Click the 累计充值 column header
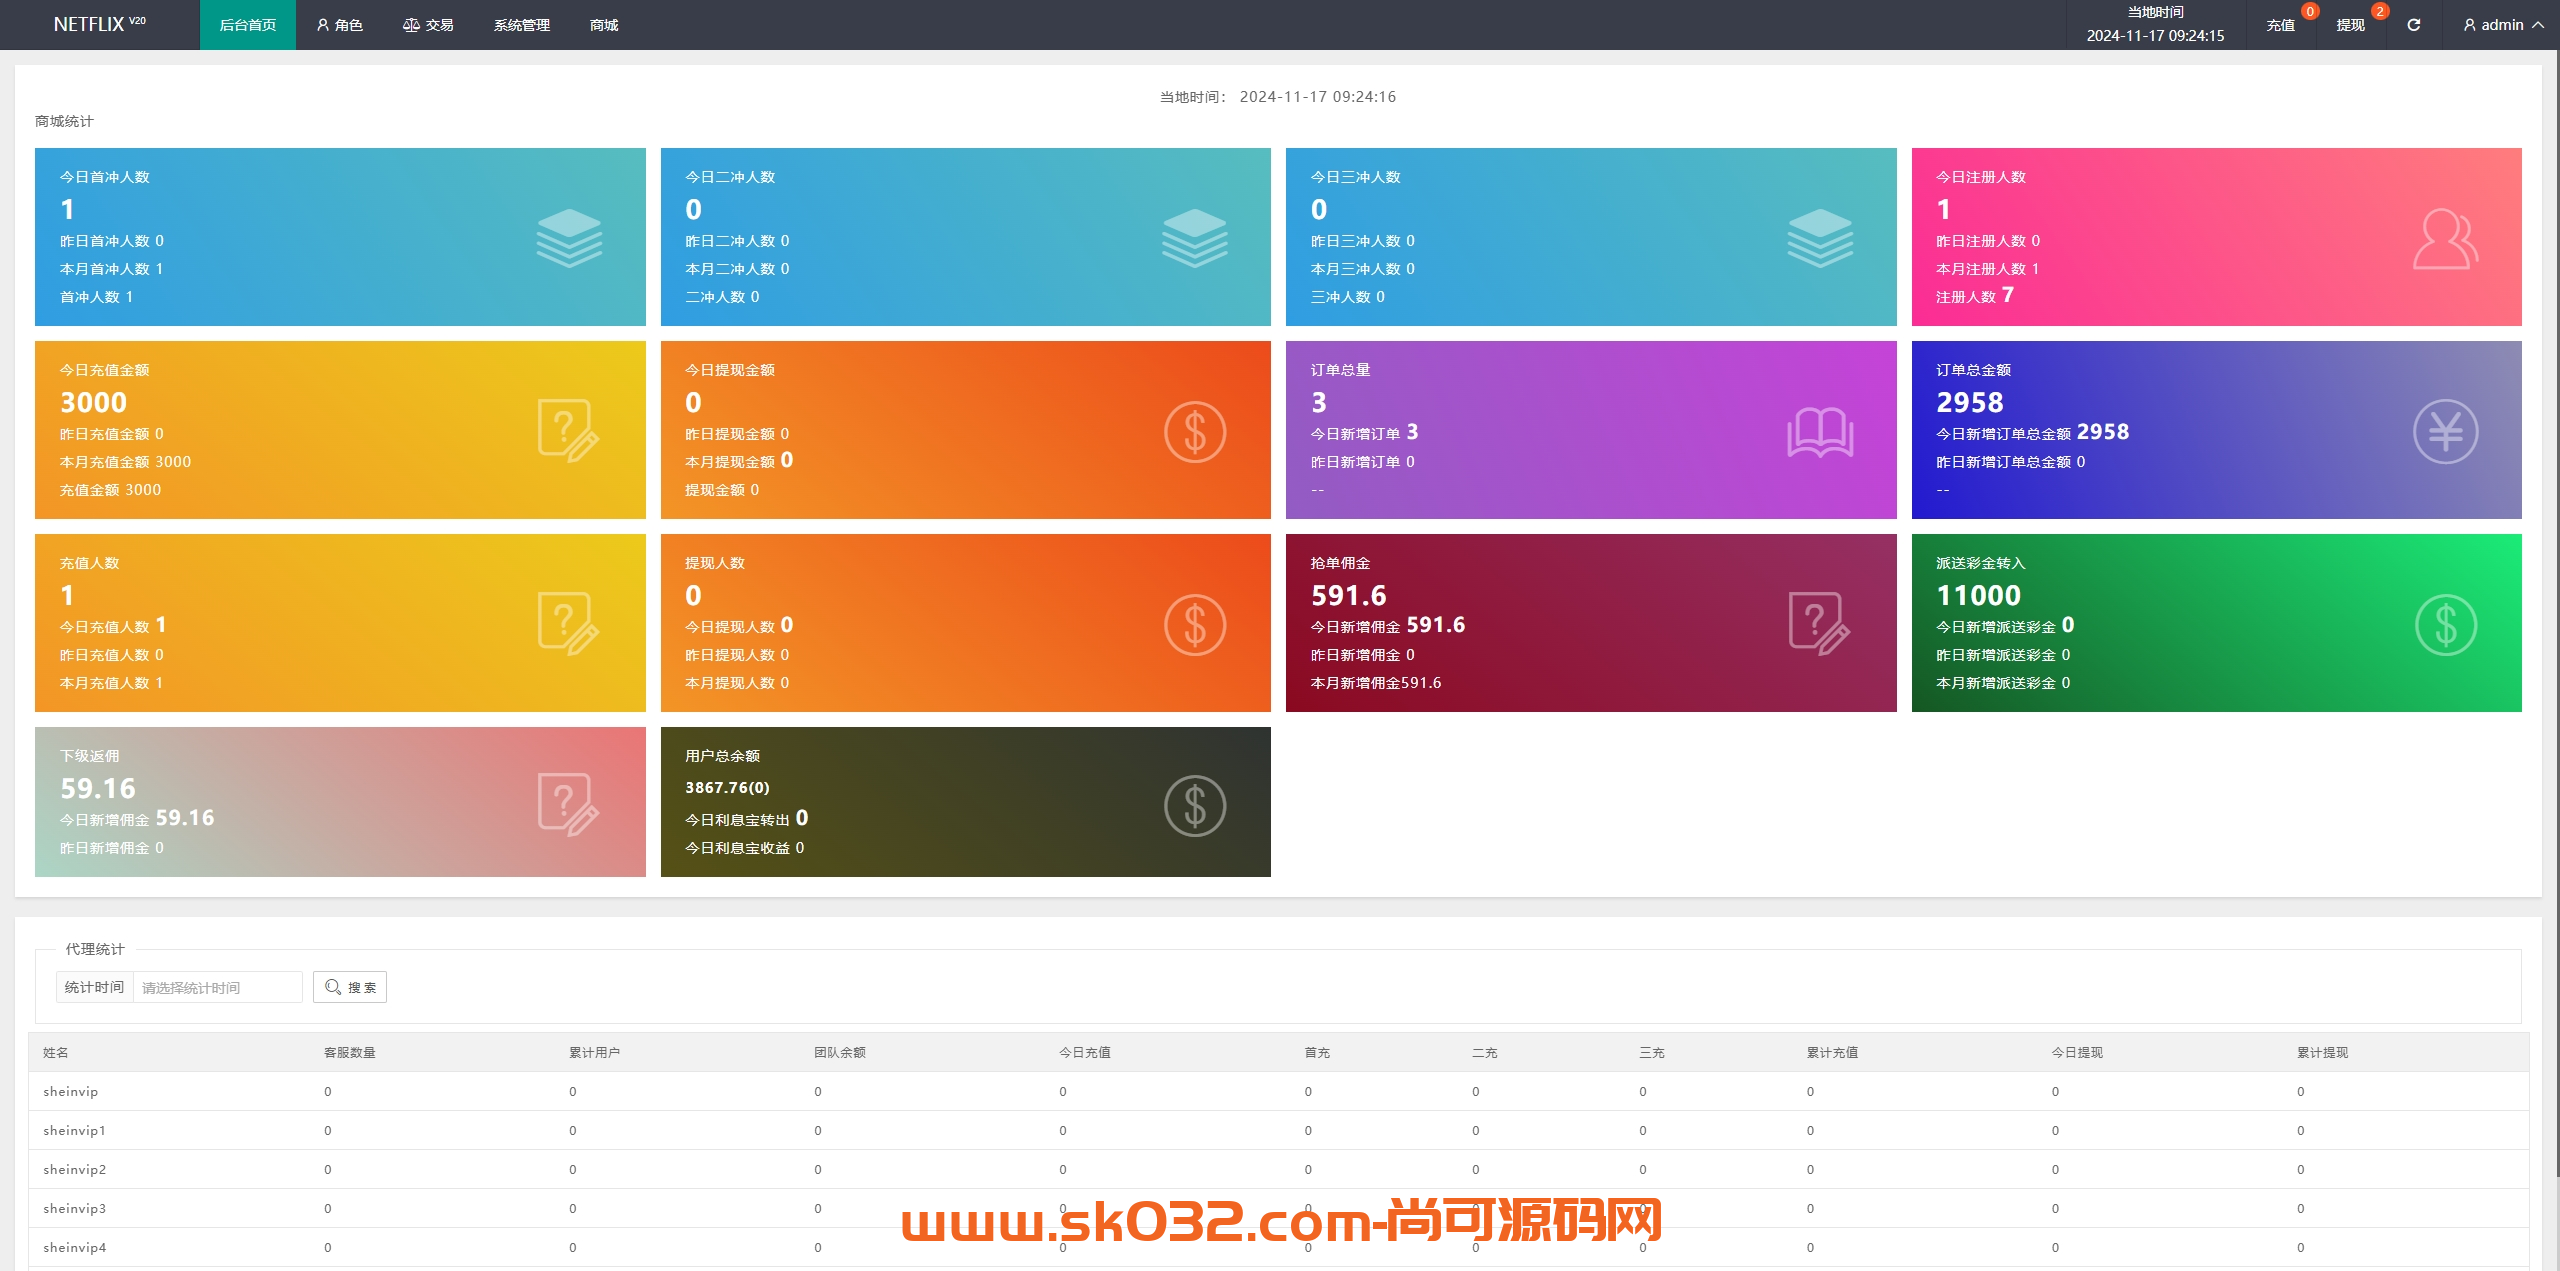This screenshot has width=2560, height=1271. [1833, 1052]
